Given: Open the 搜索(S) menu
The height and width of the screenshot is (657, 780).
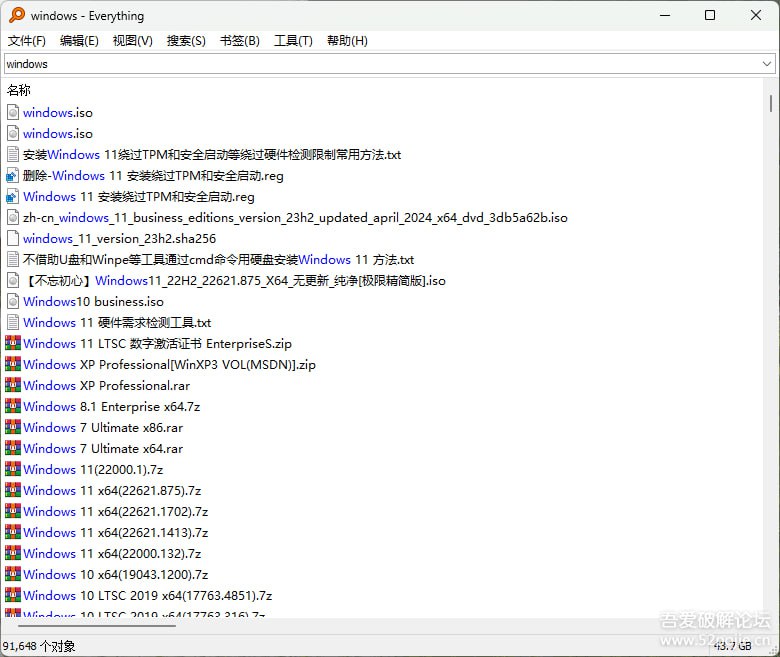Looking at the screenshot, I should 186,41.
